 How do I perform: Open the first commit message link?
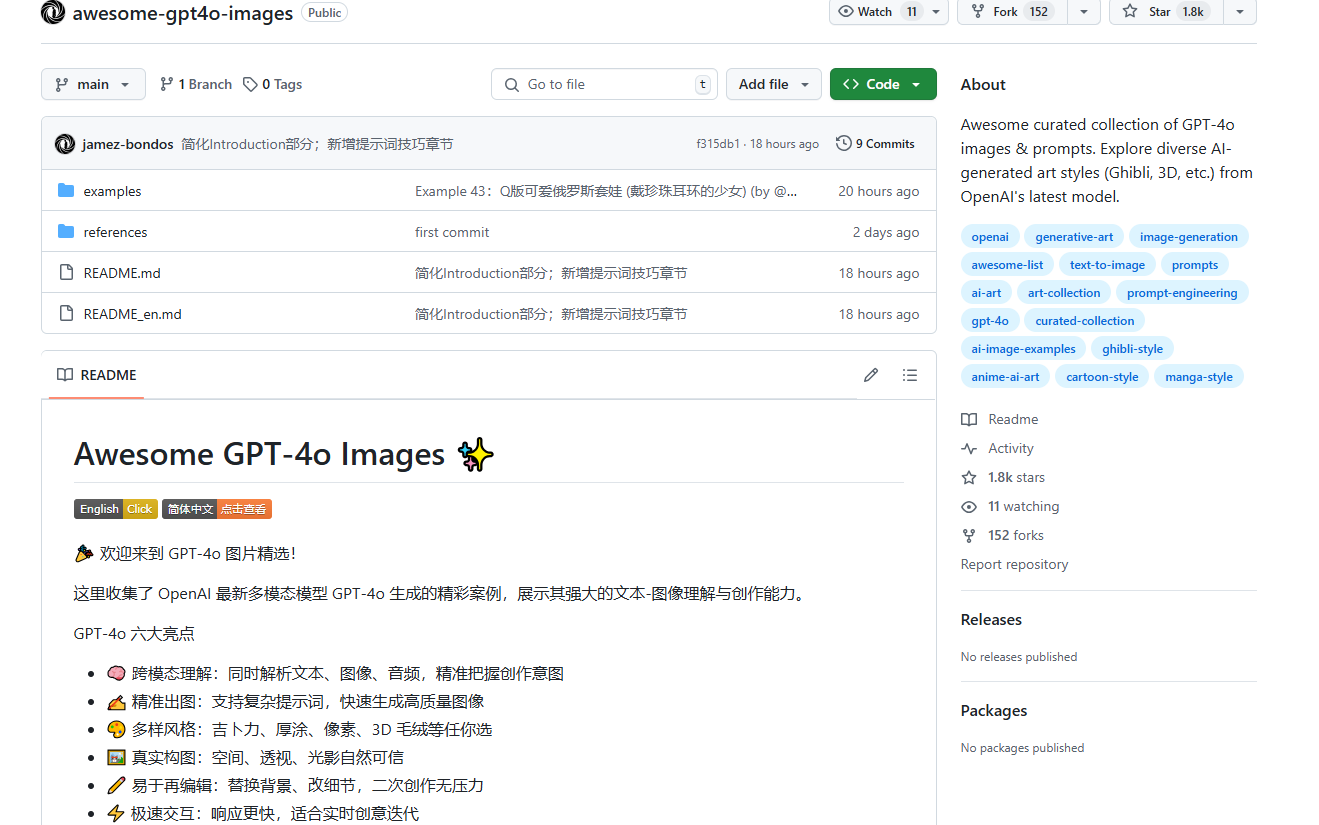[x=452, y=232]
